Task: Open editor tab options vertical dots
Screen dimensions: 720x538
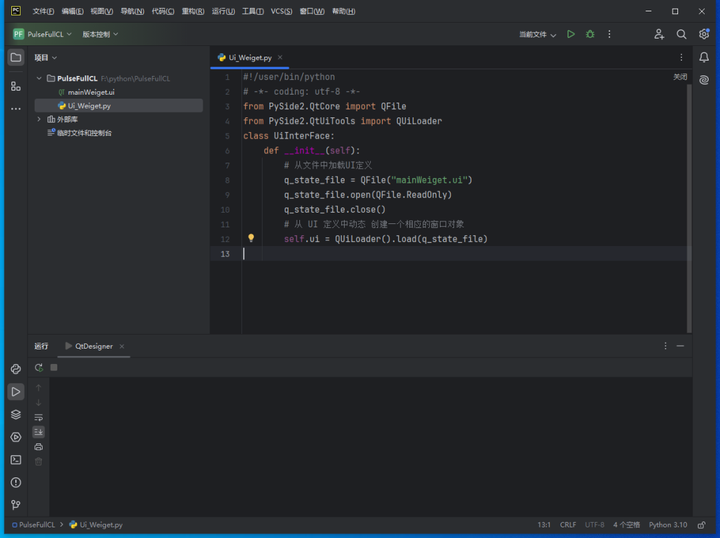Action: point(681,57)
